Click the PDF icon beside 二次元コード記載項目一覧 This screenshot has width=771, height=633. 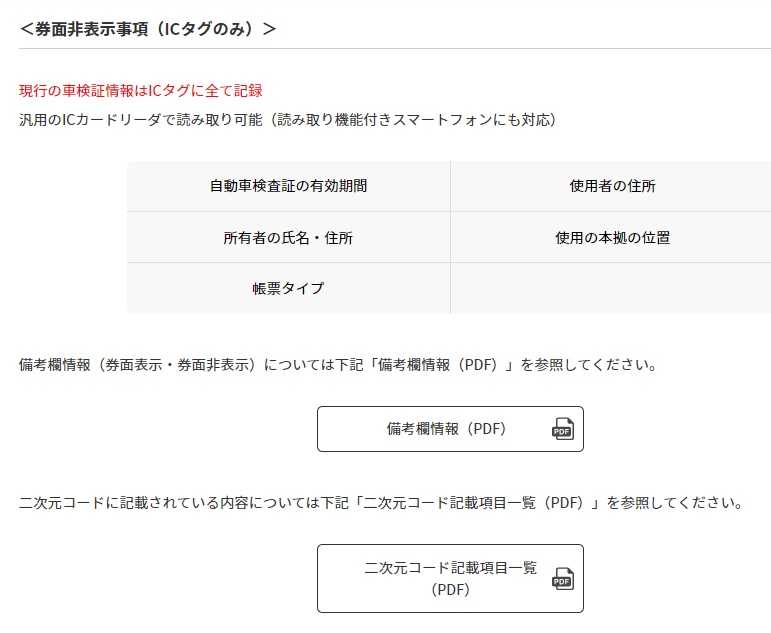point(564,579)
